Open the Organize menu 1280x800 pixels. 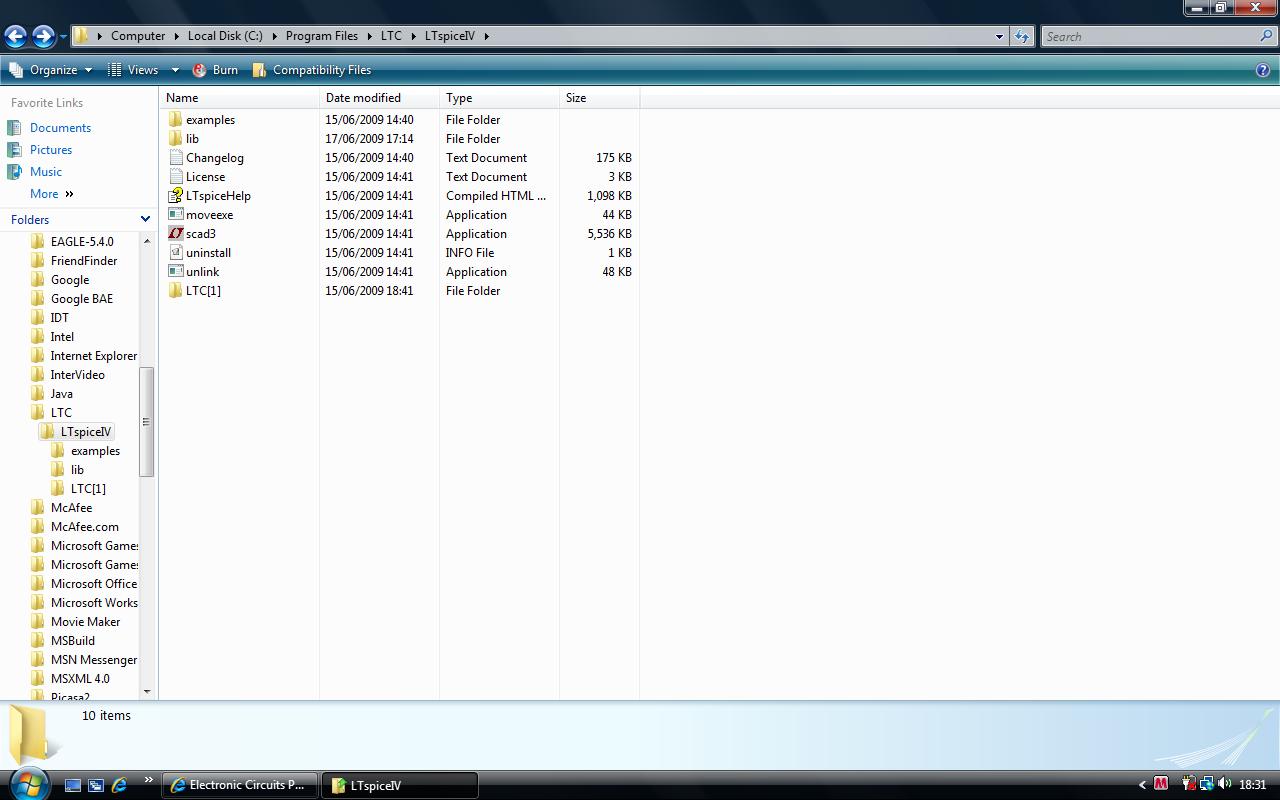tap(52, 70)
